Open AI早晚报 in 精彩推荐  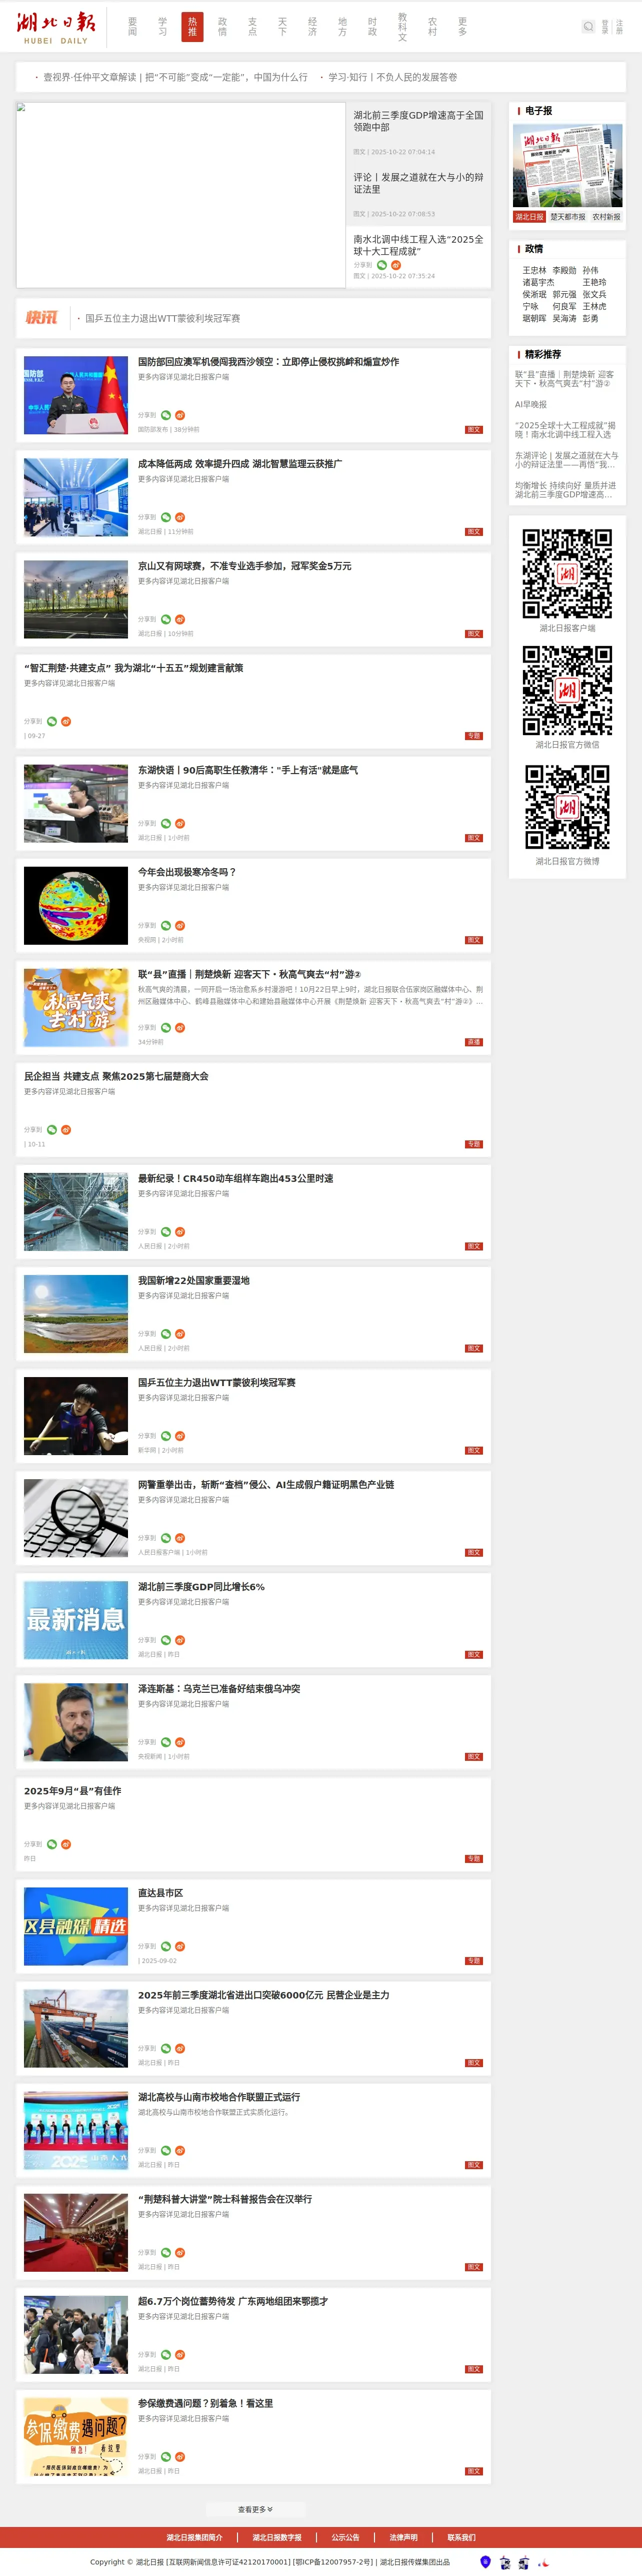point(531,404)
